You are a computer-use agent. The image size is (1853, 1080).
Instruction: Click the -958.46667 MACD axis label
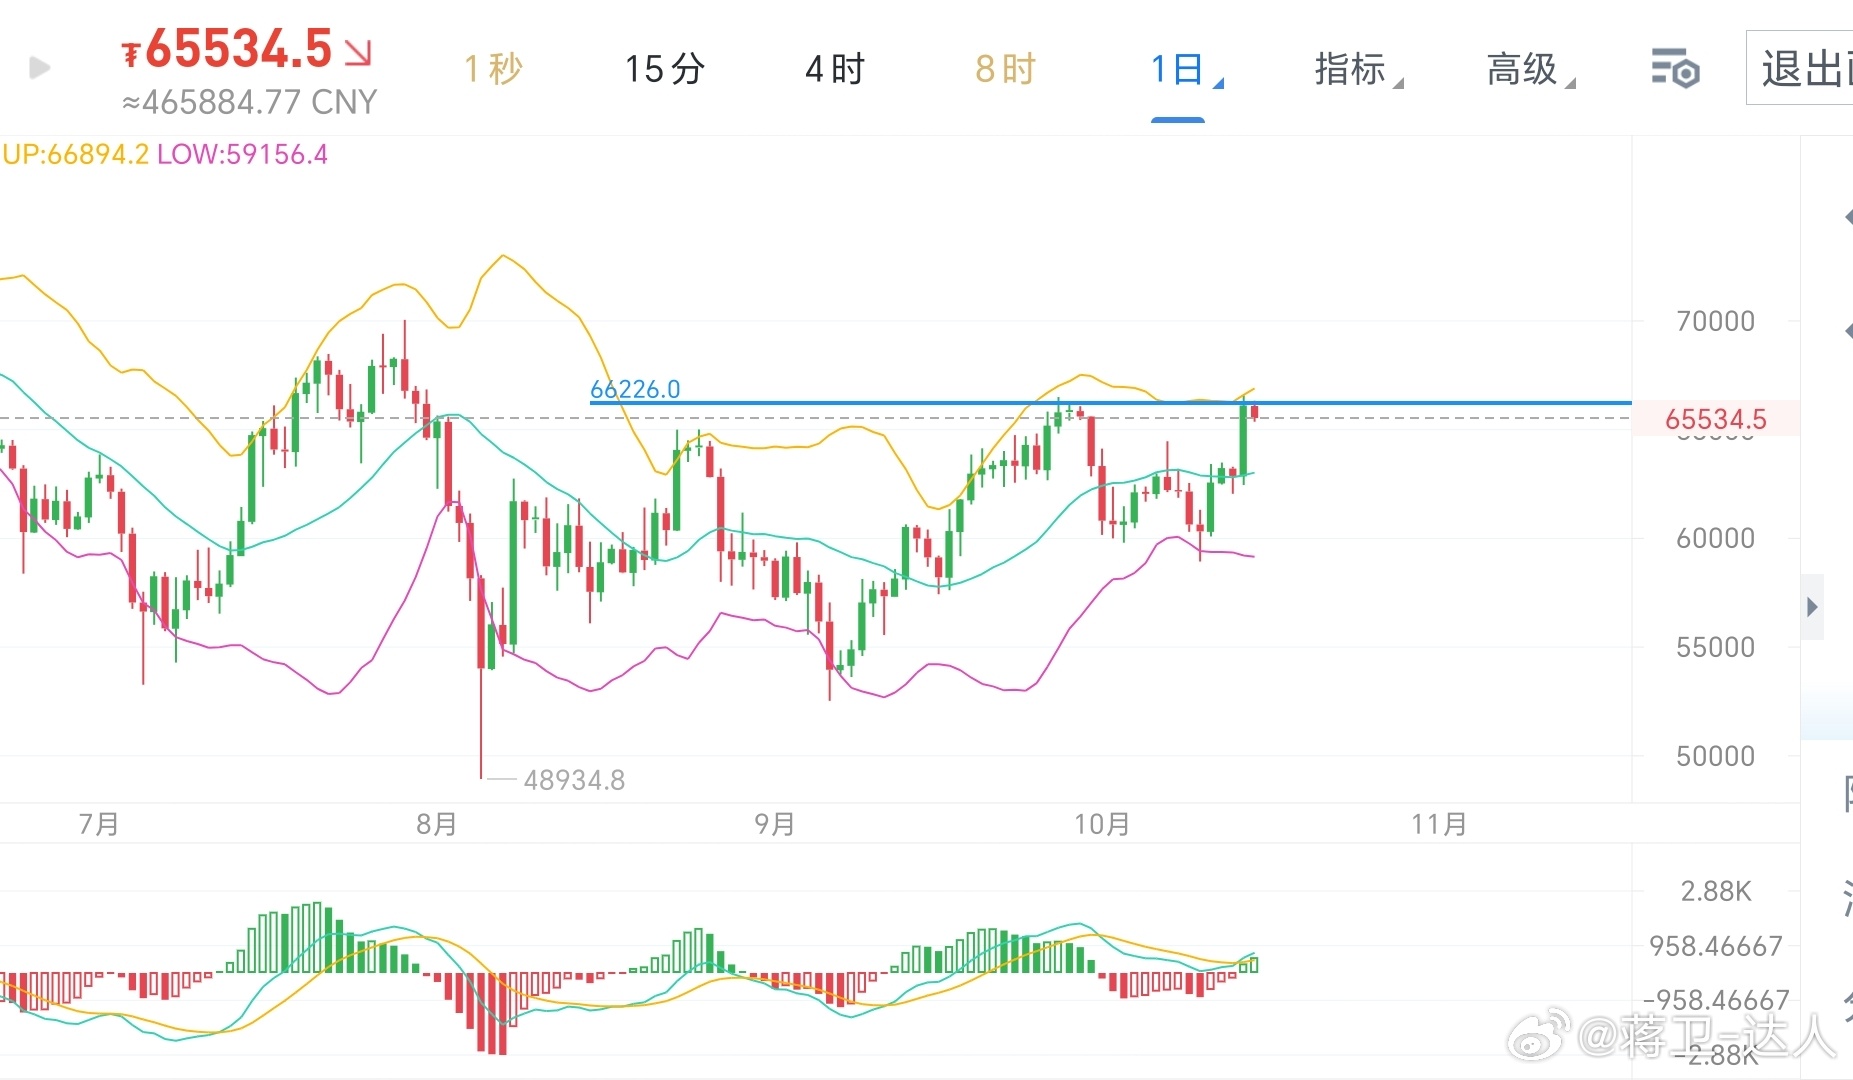(1716, 999)
